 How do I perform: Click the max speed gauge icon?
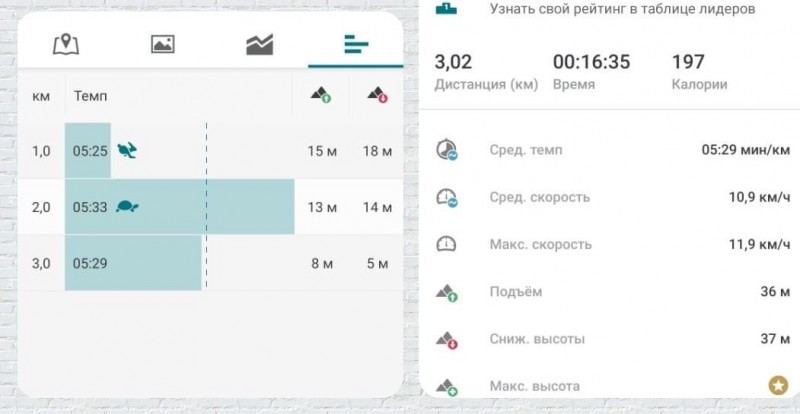[x=446, y=244]
